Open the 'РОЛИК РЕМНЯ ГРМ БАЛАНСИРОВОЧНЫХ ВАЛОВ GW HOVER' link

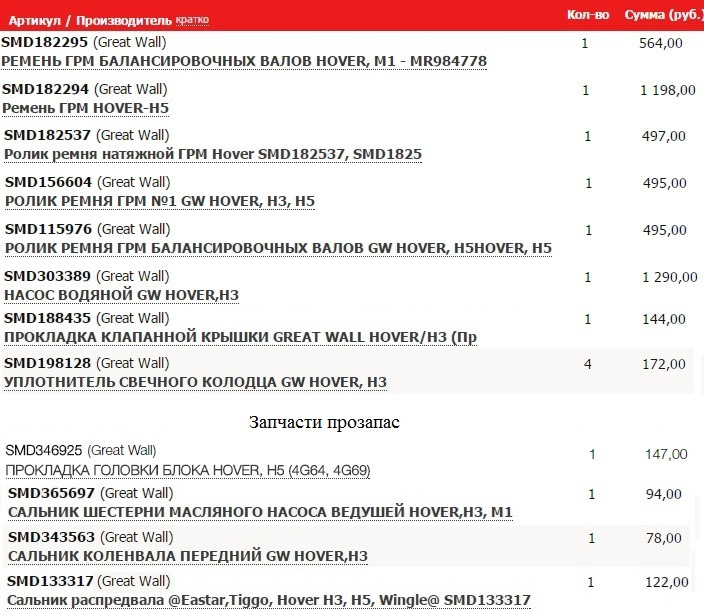(278, 248)
